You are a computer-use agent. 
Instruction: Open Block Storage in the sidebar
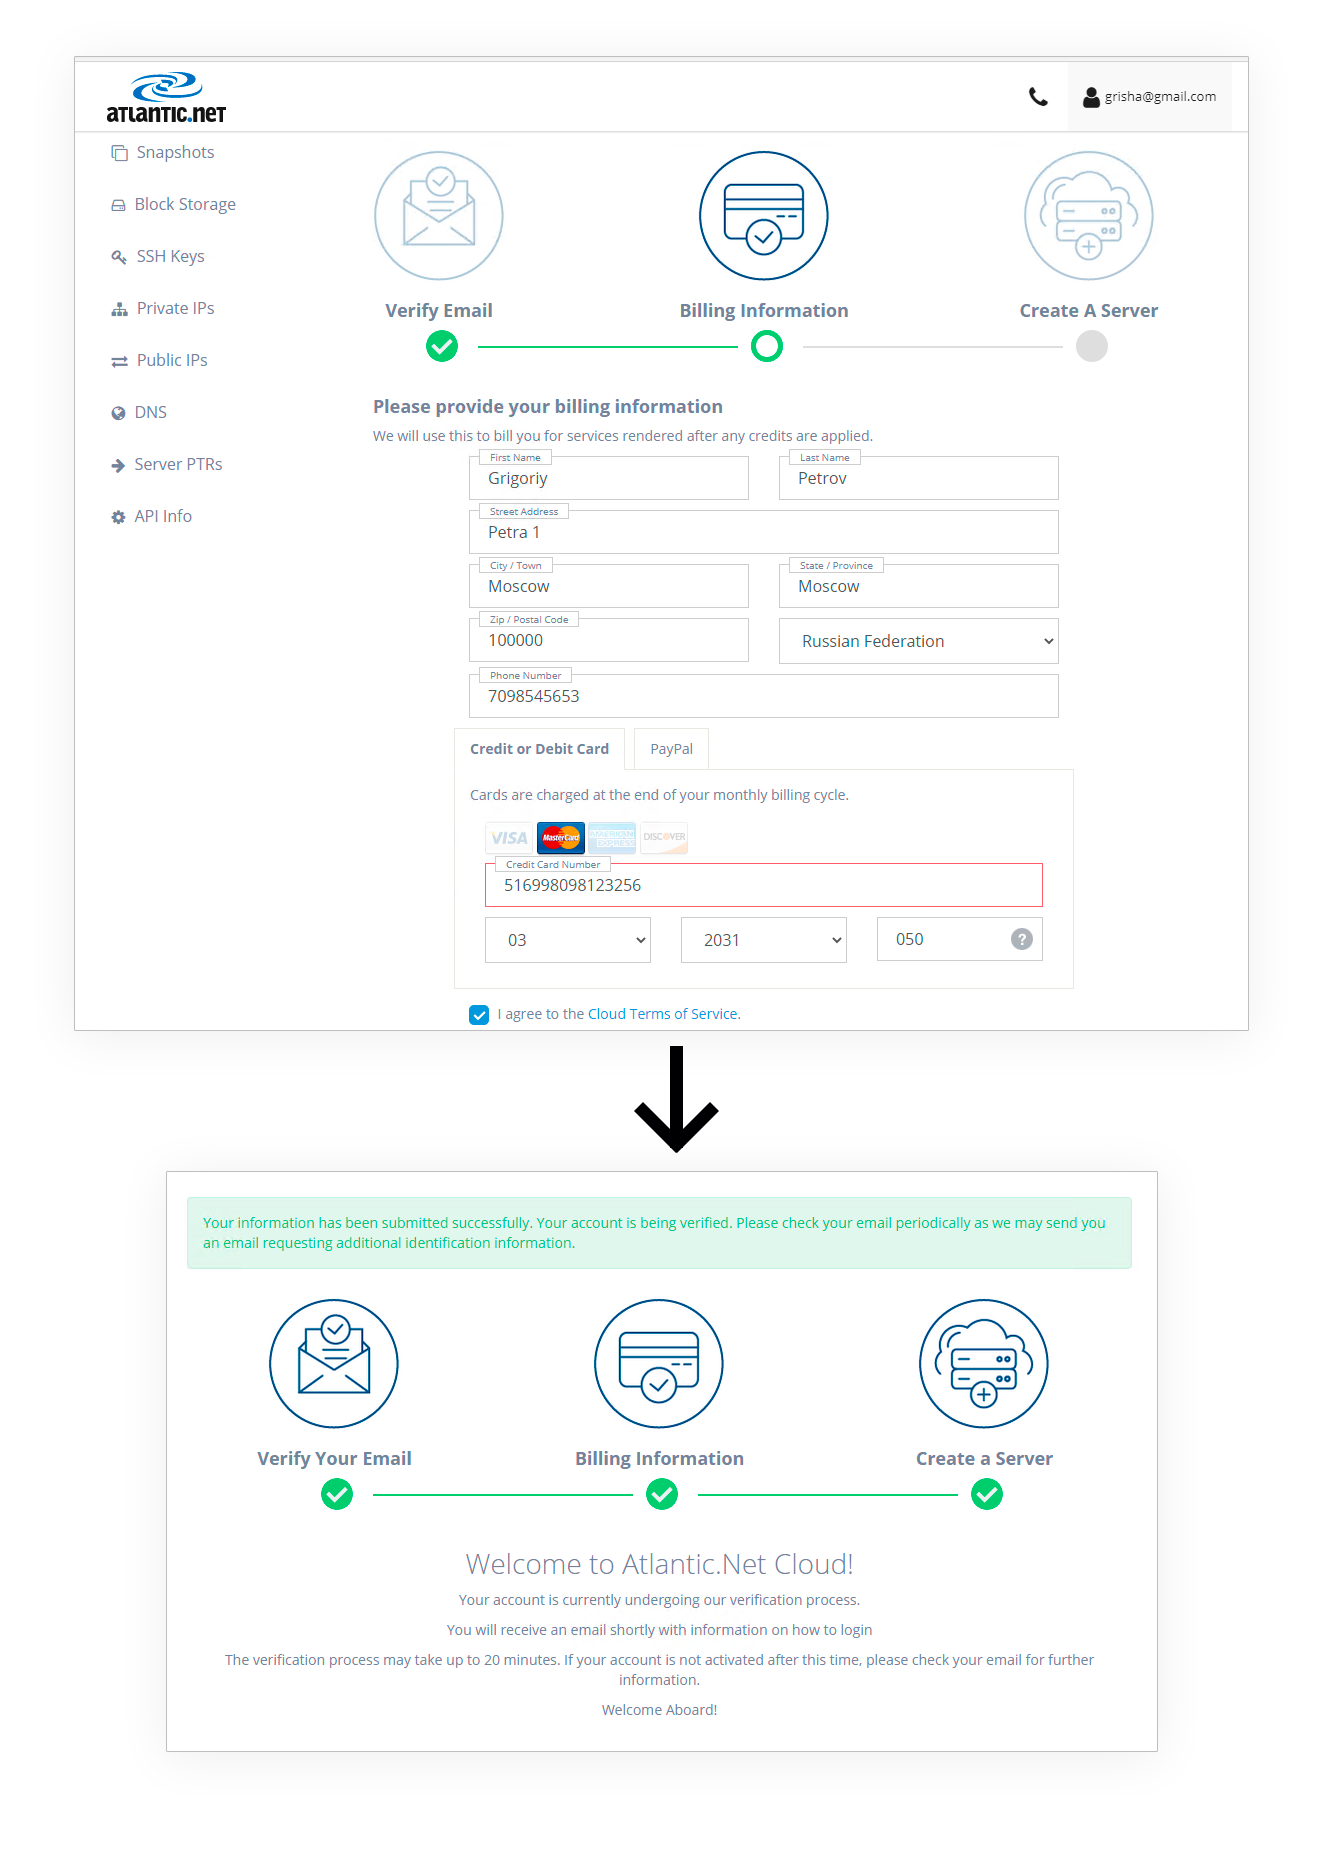(185, 204)
